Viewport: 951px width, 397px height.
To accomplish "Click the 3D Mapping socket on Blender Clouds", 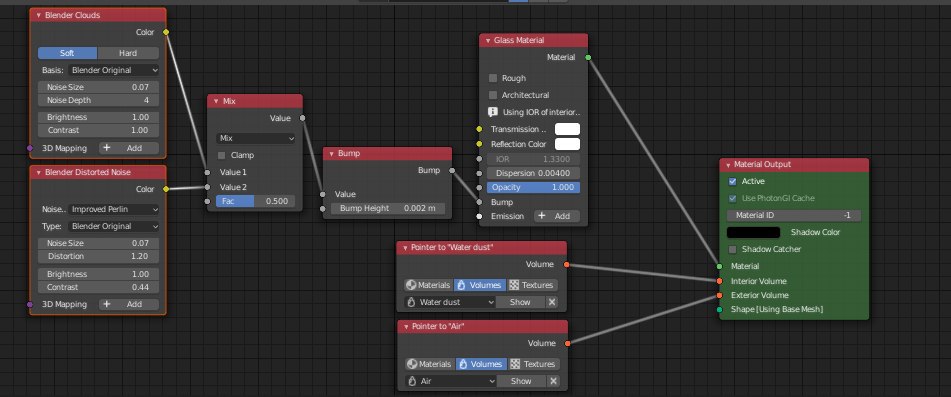I will tap(30, 148).
